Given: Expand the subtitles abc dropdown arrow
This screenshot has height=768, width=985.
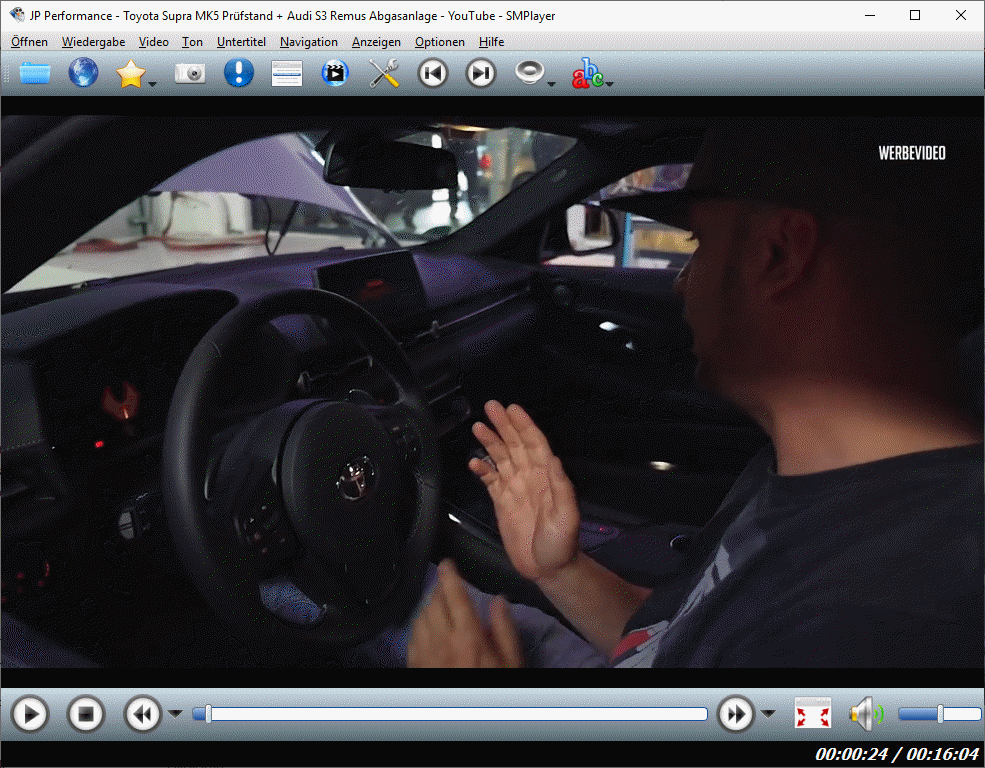Looking at the screenshot, I should 609,83.
